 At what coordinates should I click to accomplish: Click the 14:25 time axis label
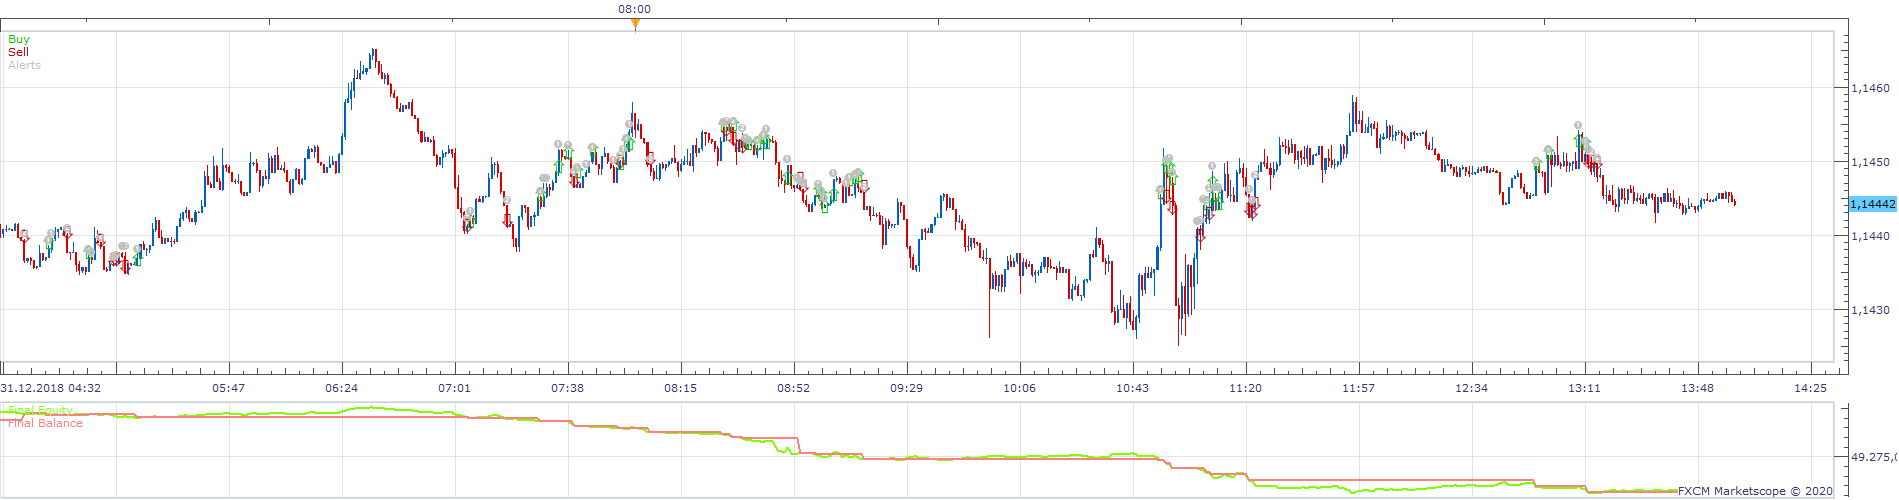point(1810,388)
